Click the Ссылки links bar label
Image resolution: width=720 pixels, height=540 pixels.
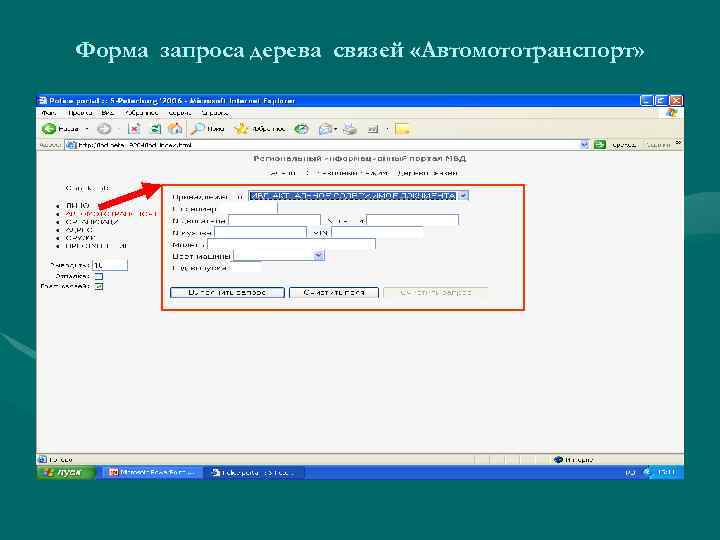coord(658,145)
